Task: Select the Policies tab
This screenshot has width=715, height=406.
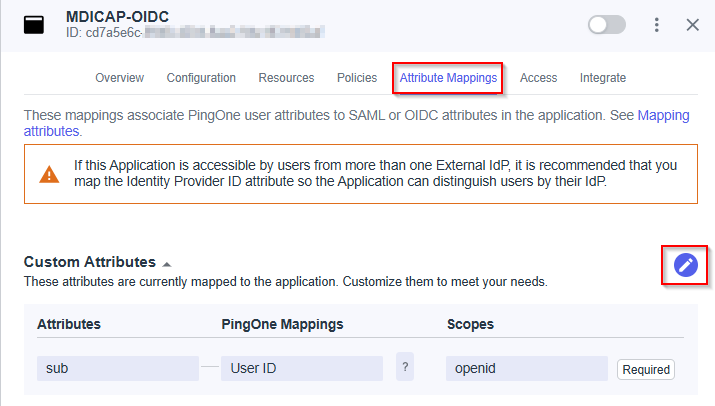Action: (x=357, y=78)
